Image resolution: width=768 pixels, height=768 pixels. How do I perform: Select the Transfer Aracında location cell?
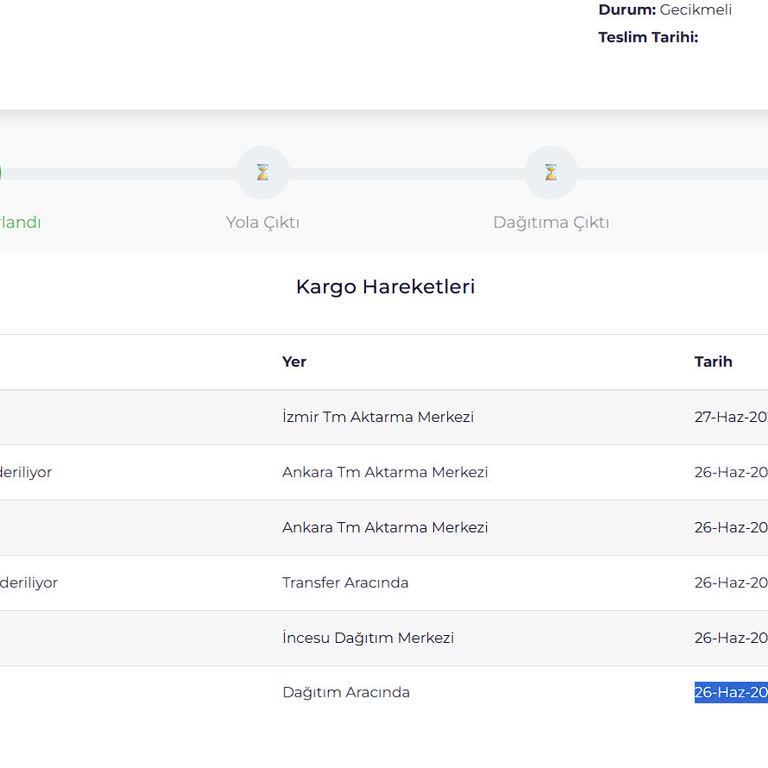[345, 582]
